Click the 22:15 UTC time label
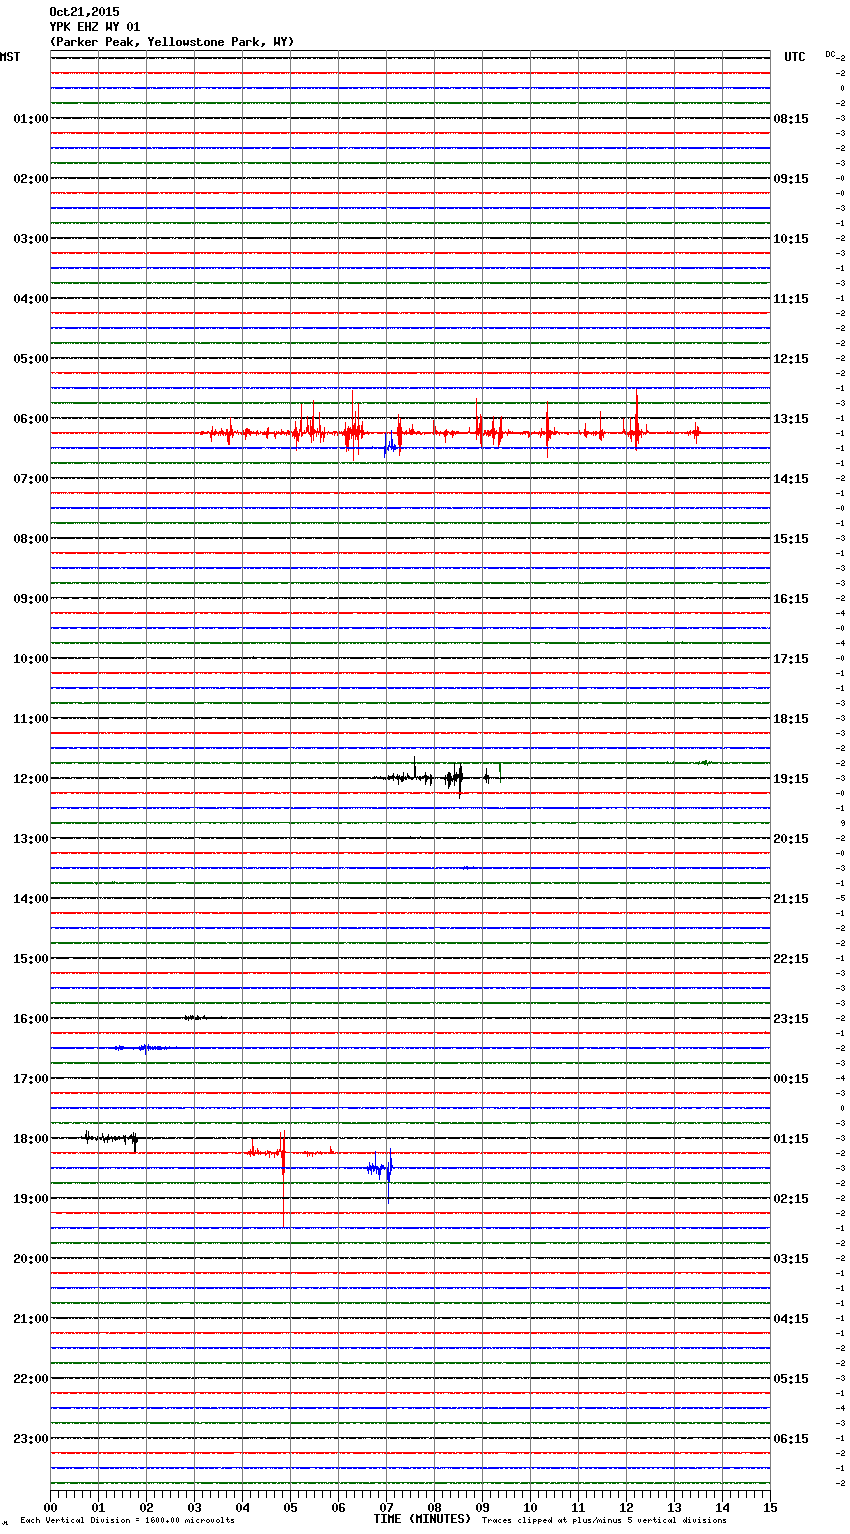The image size is (850, 1534). tap(791, 959)
